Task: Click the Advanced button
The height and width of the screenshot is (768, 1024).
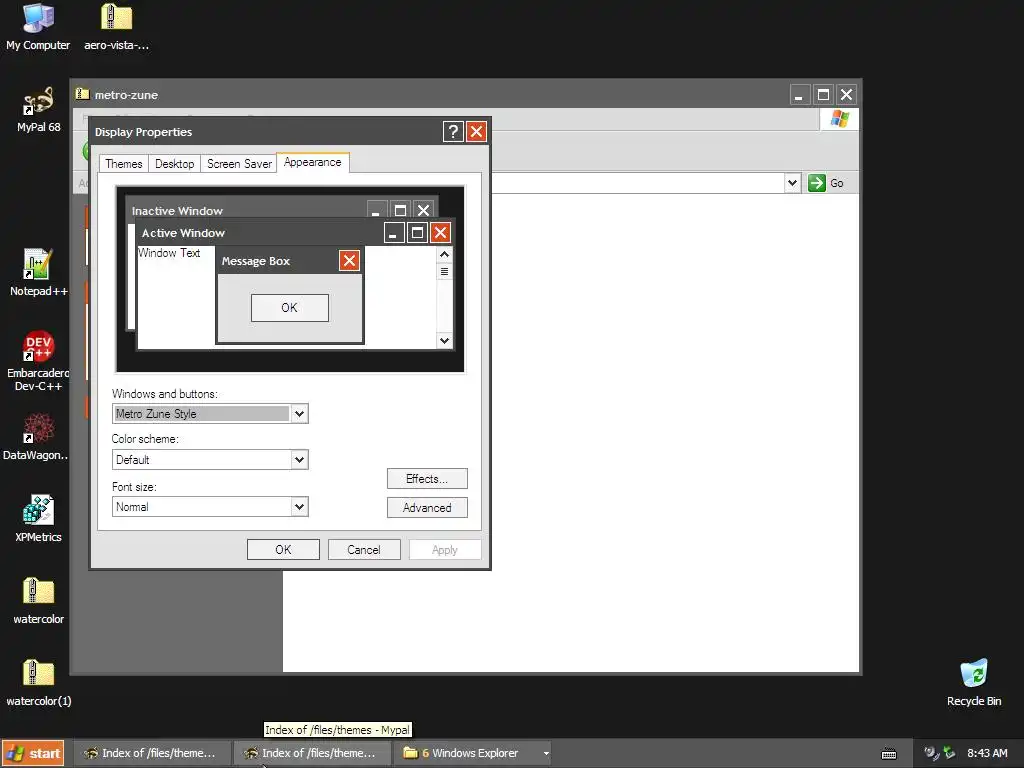Action: 427,507
